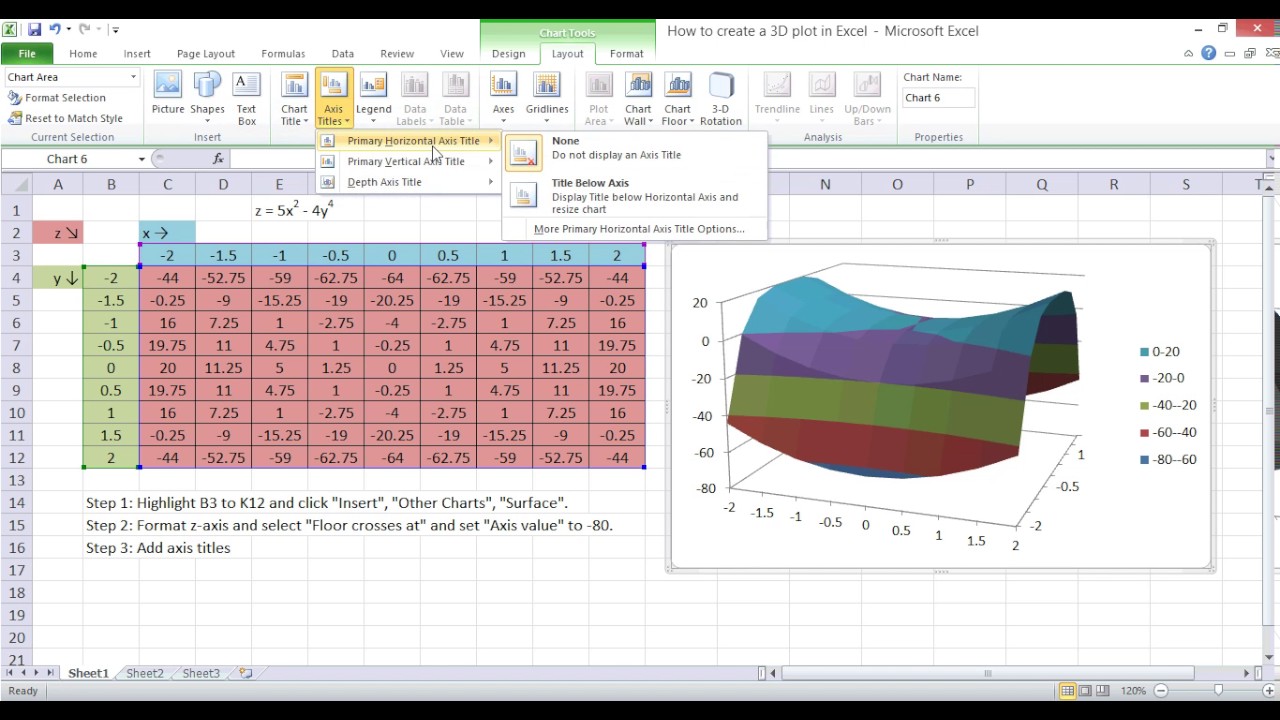
Task: Go to next sheet tab scroll arrow
Action: click(37, 674)
